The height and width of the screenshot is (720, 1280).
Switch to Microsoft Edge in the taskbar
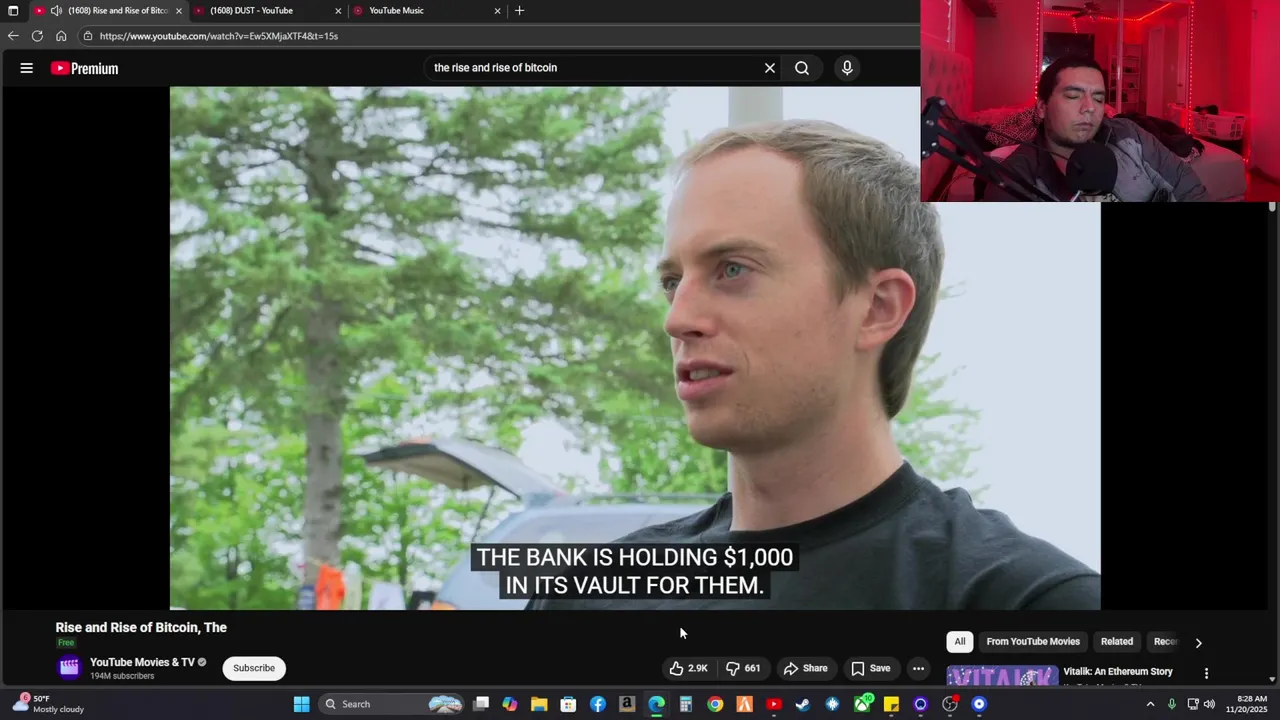tap(656, 704)
